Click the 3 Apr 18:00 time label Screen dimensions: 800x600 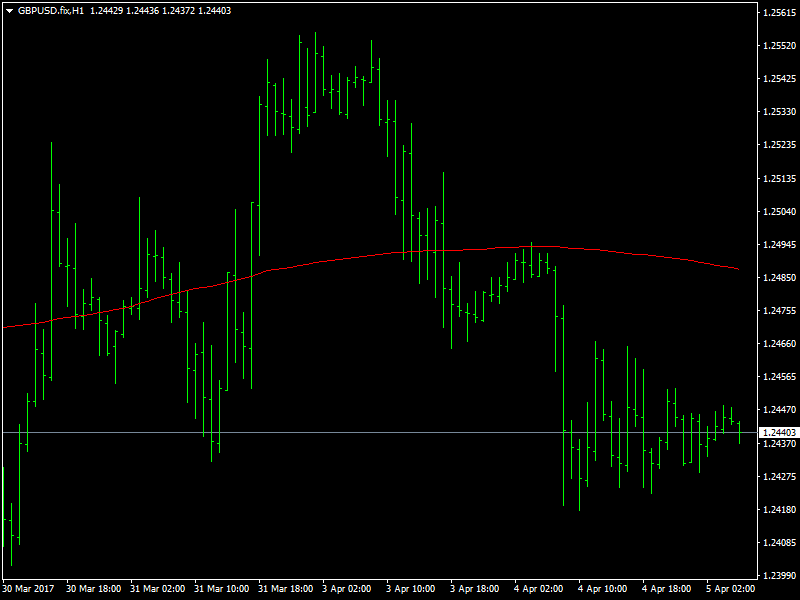point(475,589)
